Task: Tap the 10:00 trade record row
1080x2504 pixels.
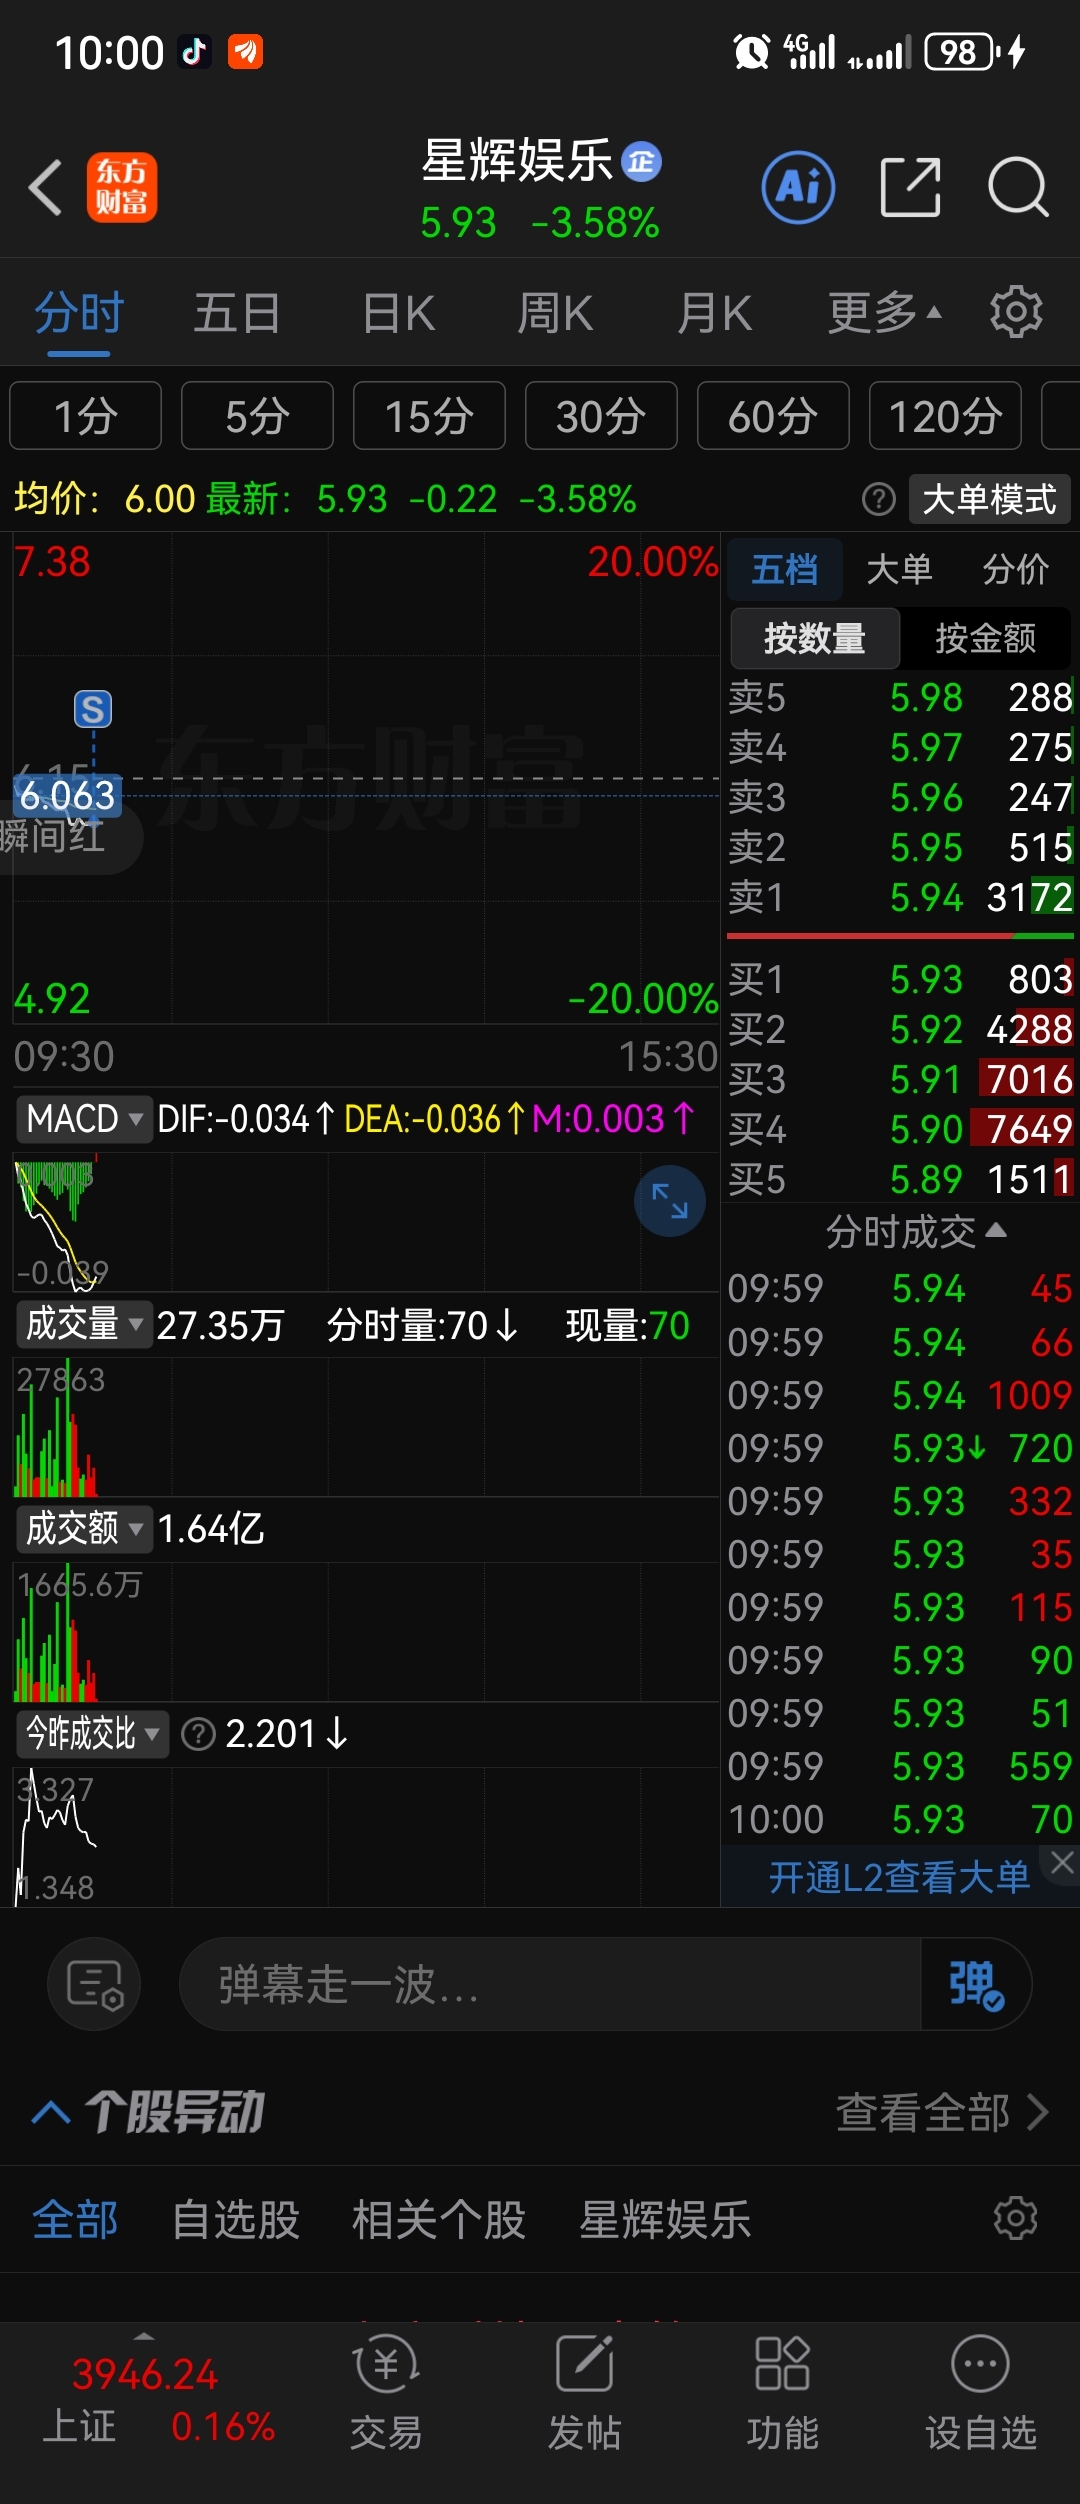Action: tap(900, 1819)
